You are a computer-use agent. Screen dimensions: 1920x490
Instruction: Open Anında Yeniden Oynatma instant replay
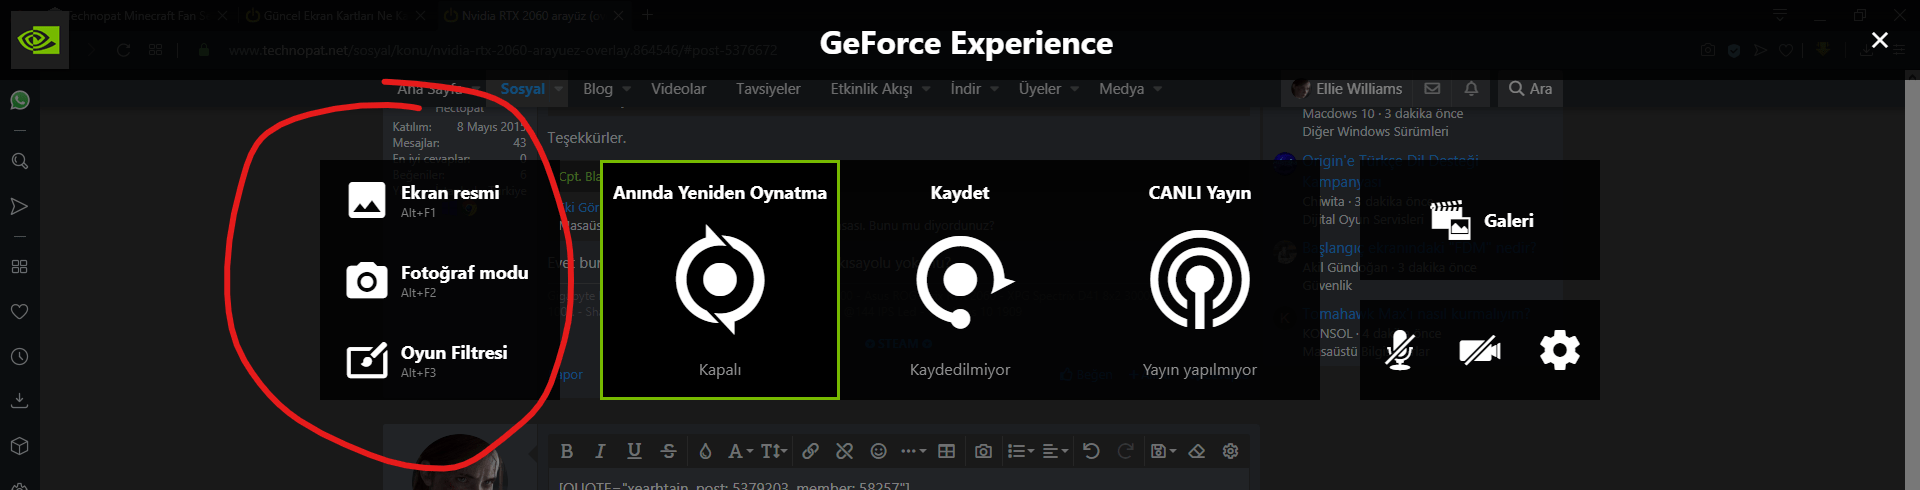pyautogui.click(x=720, y=280)
